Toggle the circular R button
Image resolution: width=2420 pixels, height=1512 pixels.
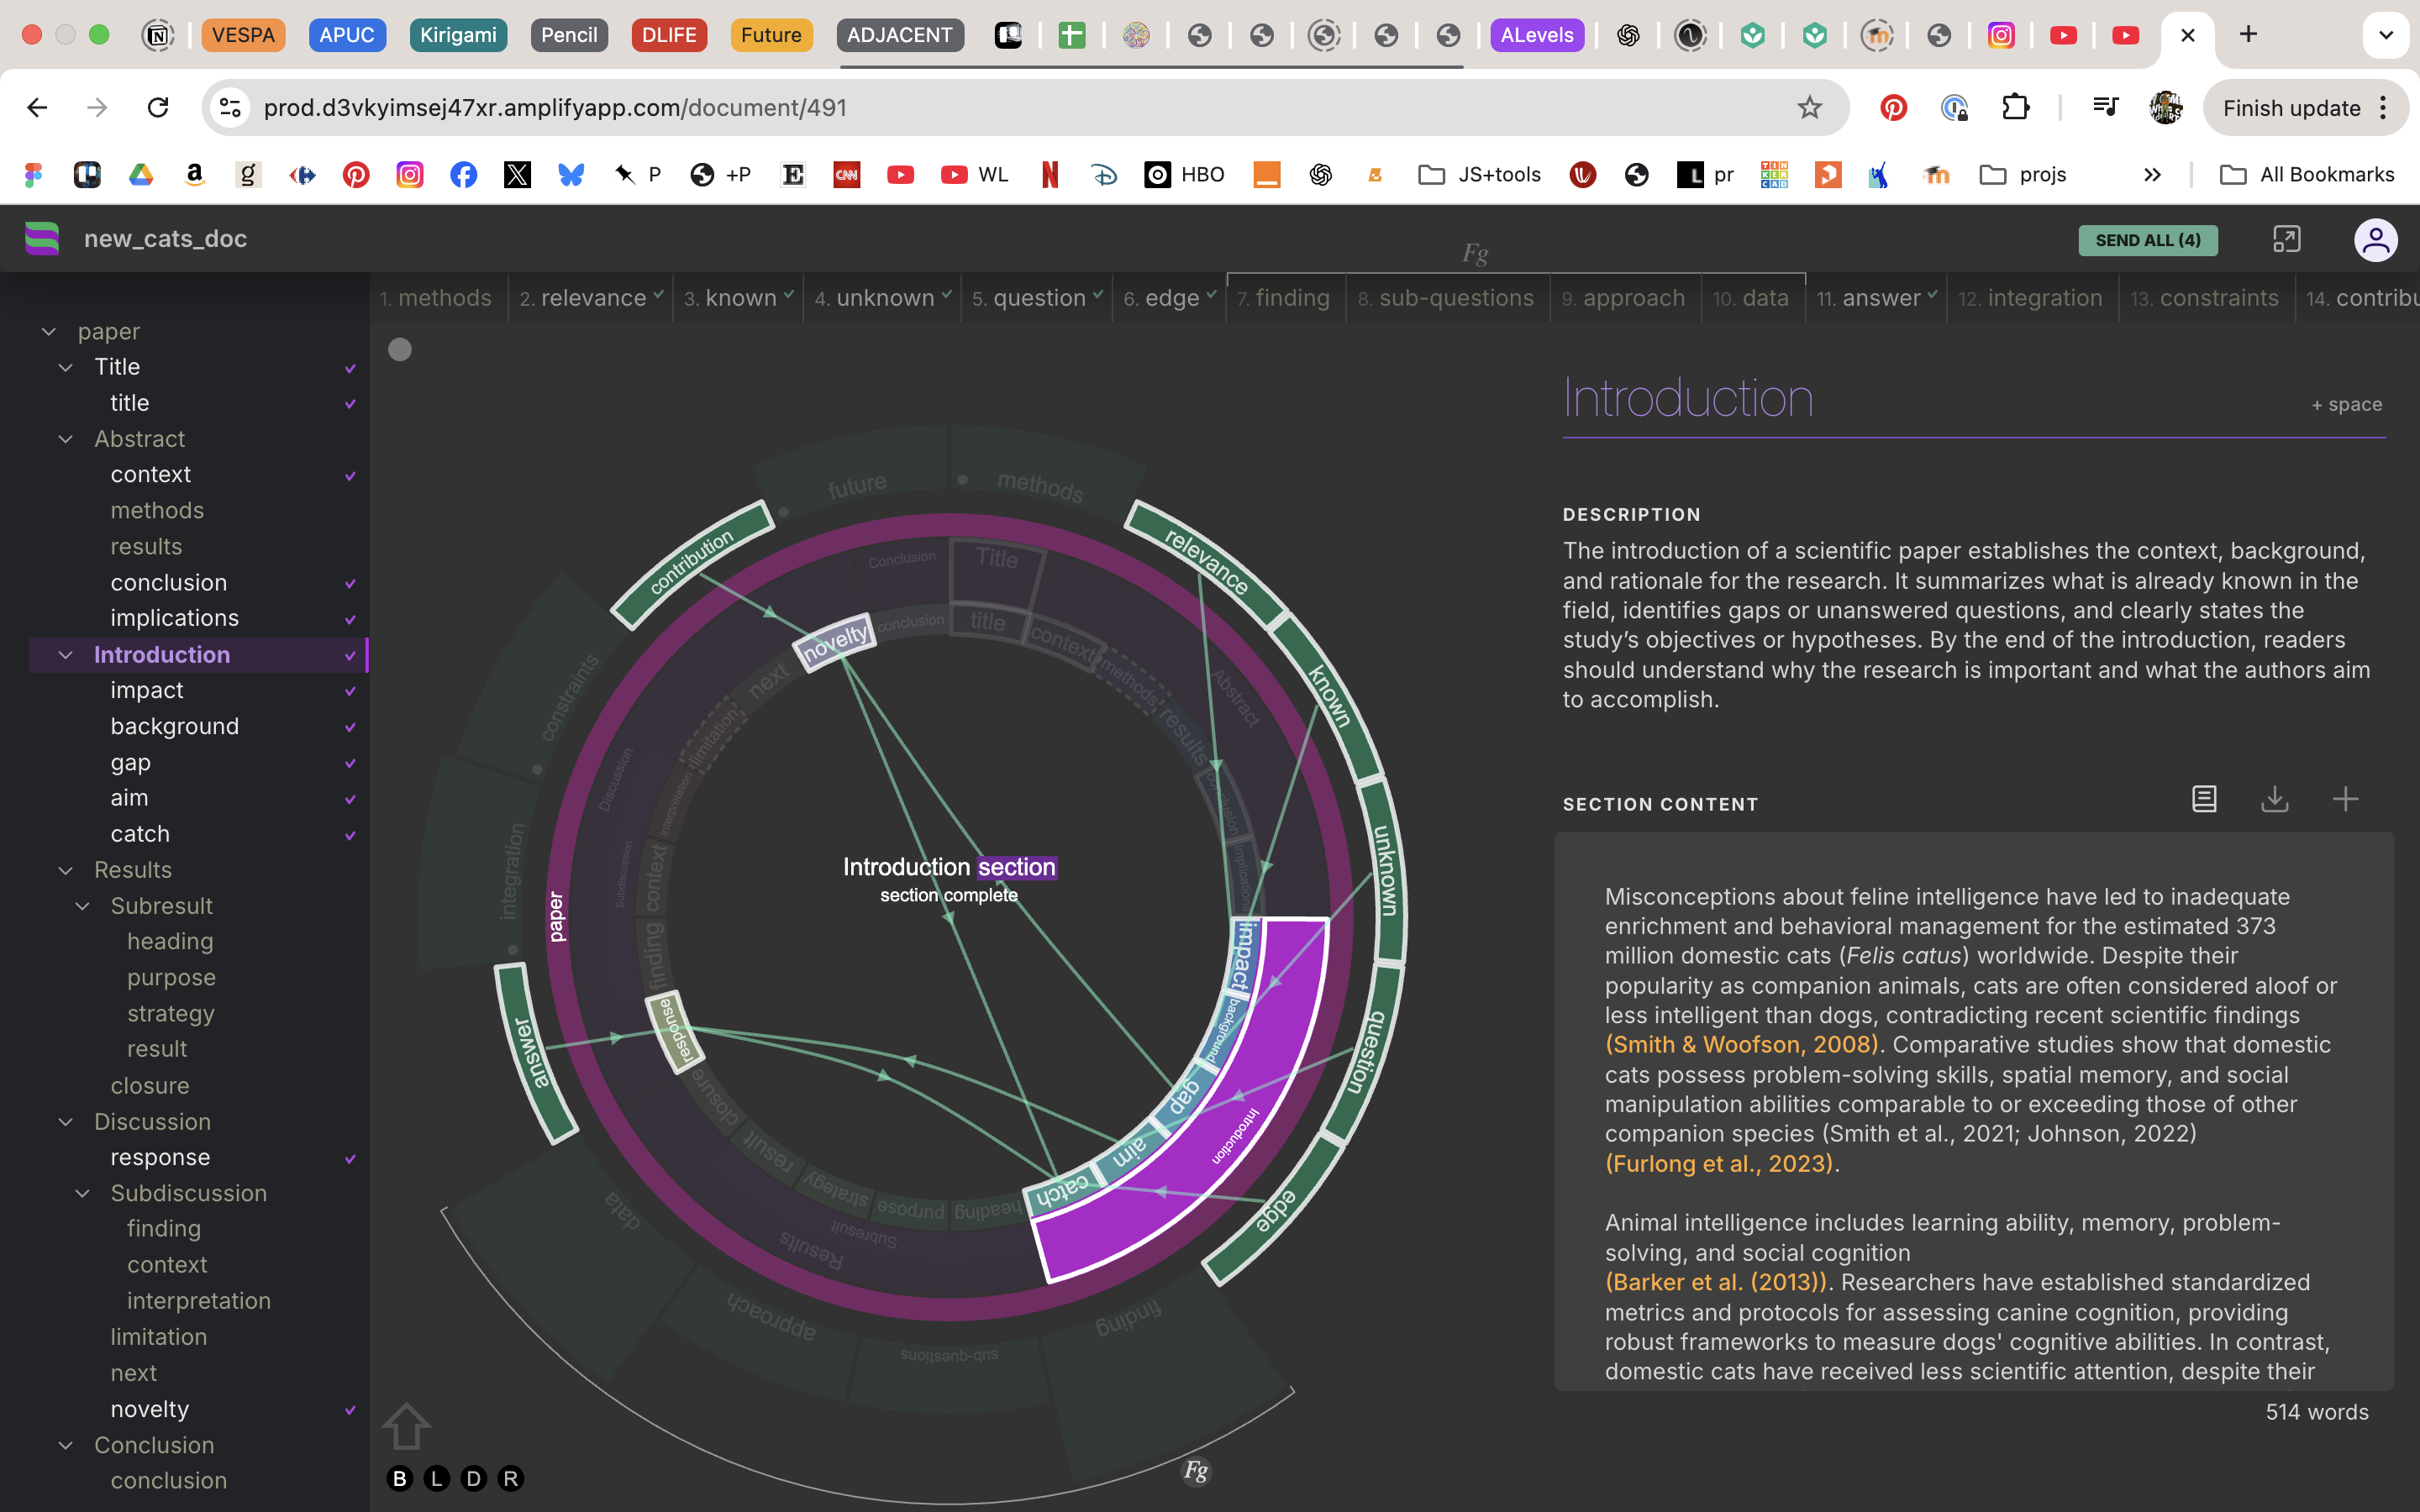(510, 1478)
